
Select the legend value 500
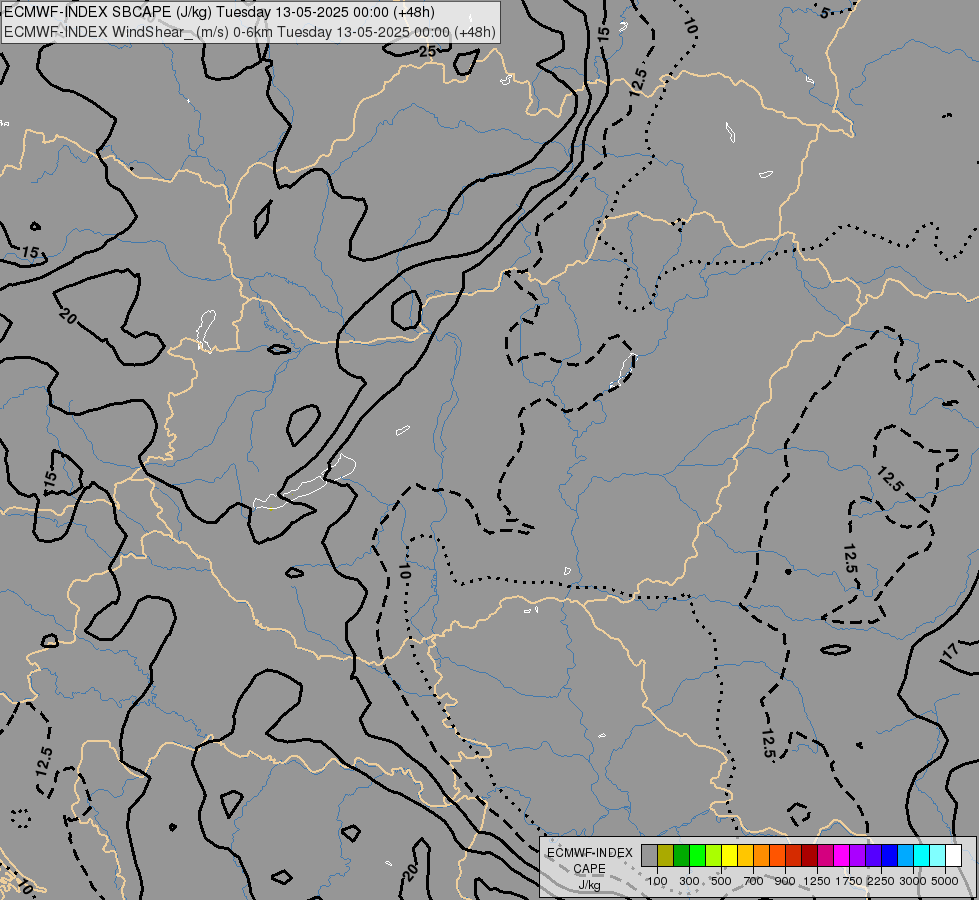point(722,881)
